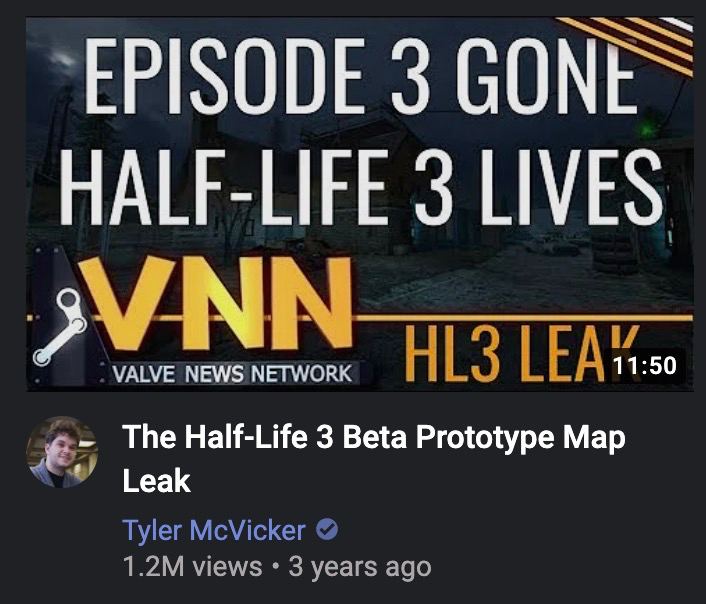Screen dimensions: 706x604
Task: Open "The Half-Life 3 Beta Prototype Map" title
Action: pyautogui.click(x=374, y=437)
